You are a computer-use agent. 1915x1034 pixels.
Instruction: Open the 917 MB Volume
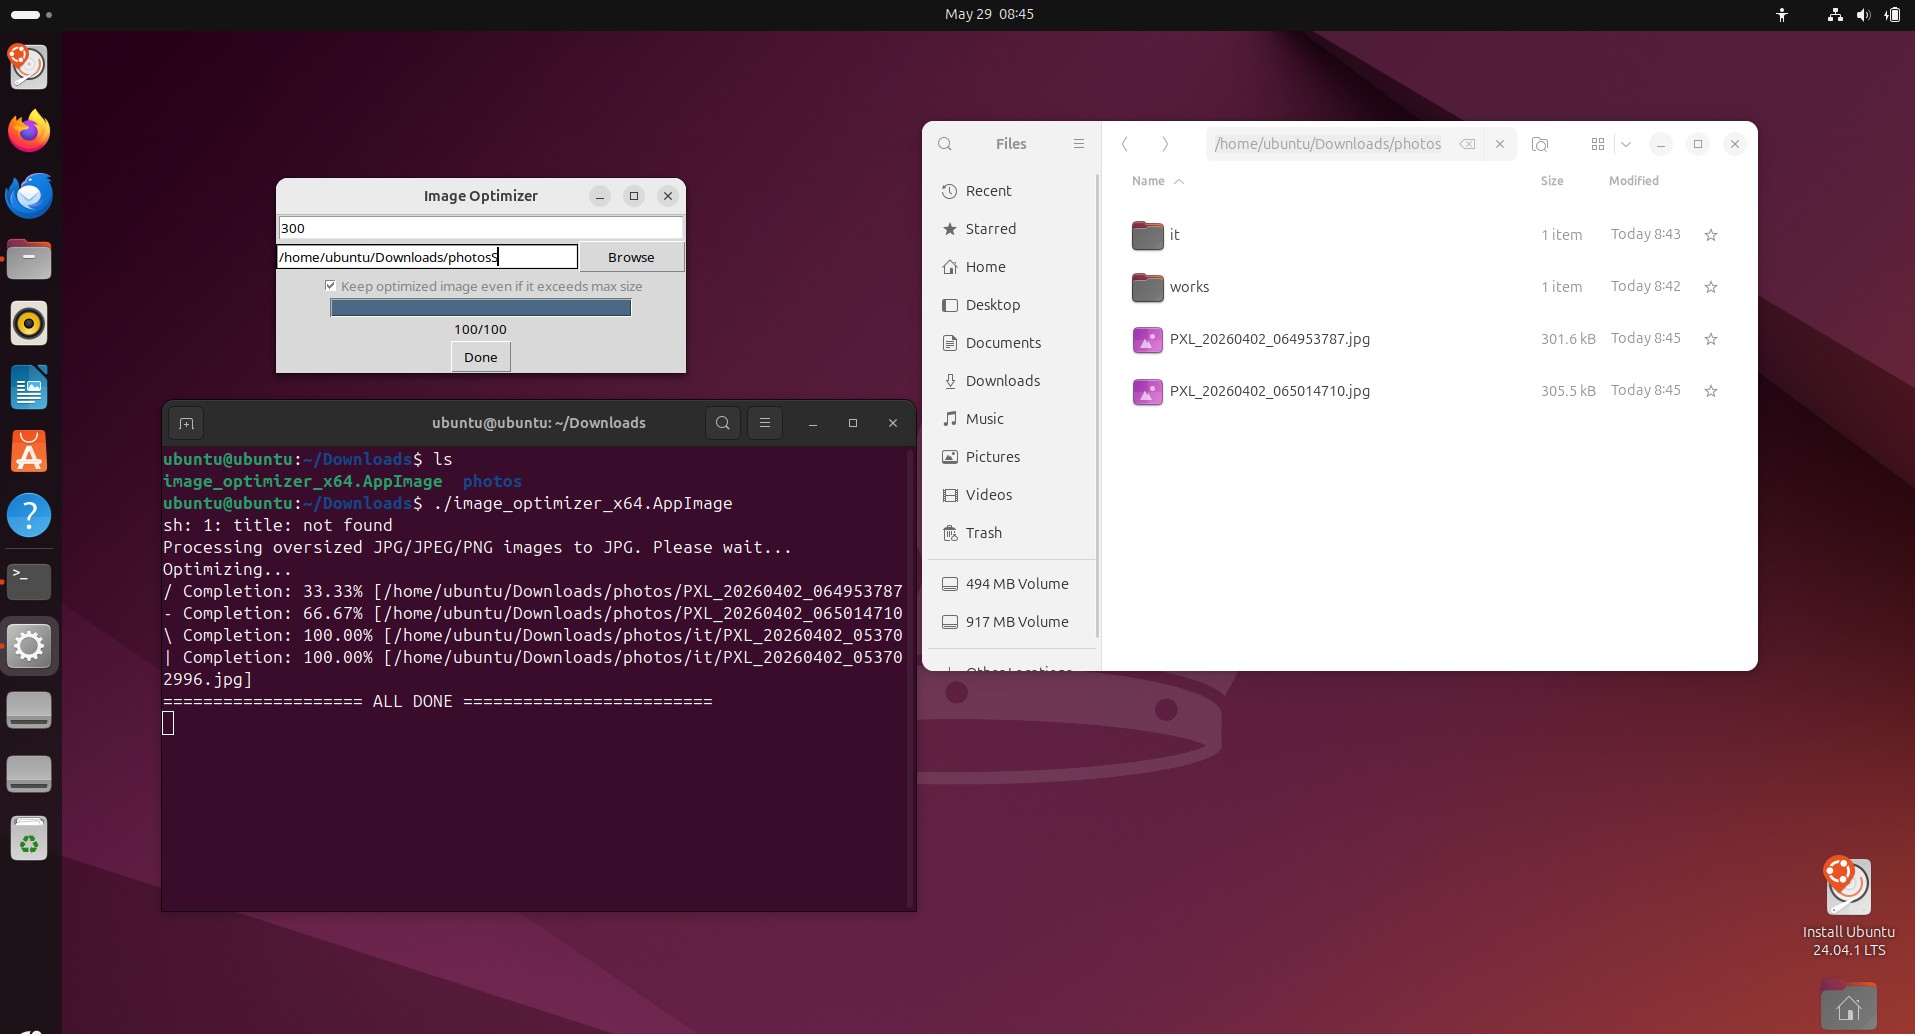(x=1012, y=622)
